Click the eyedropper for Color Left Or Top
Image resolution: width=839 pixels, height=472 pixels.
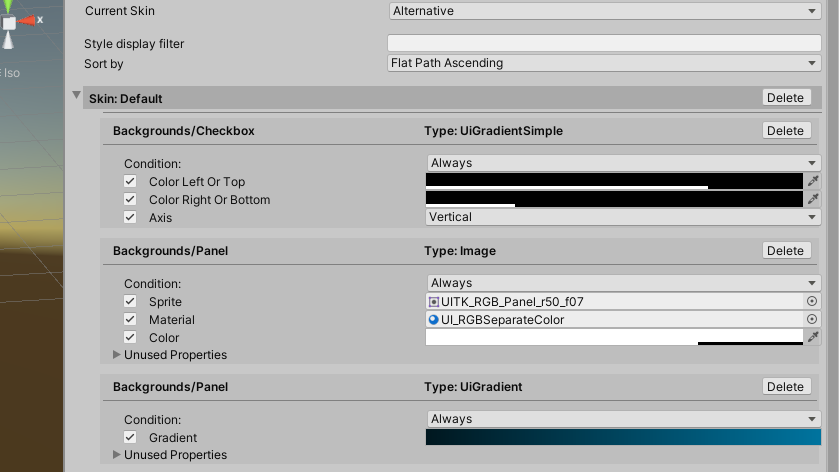pyautogui.click(x=813, y=181)
